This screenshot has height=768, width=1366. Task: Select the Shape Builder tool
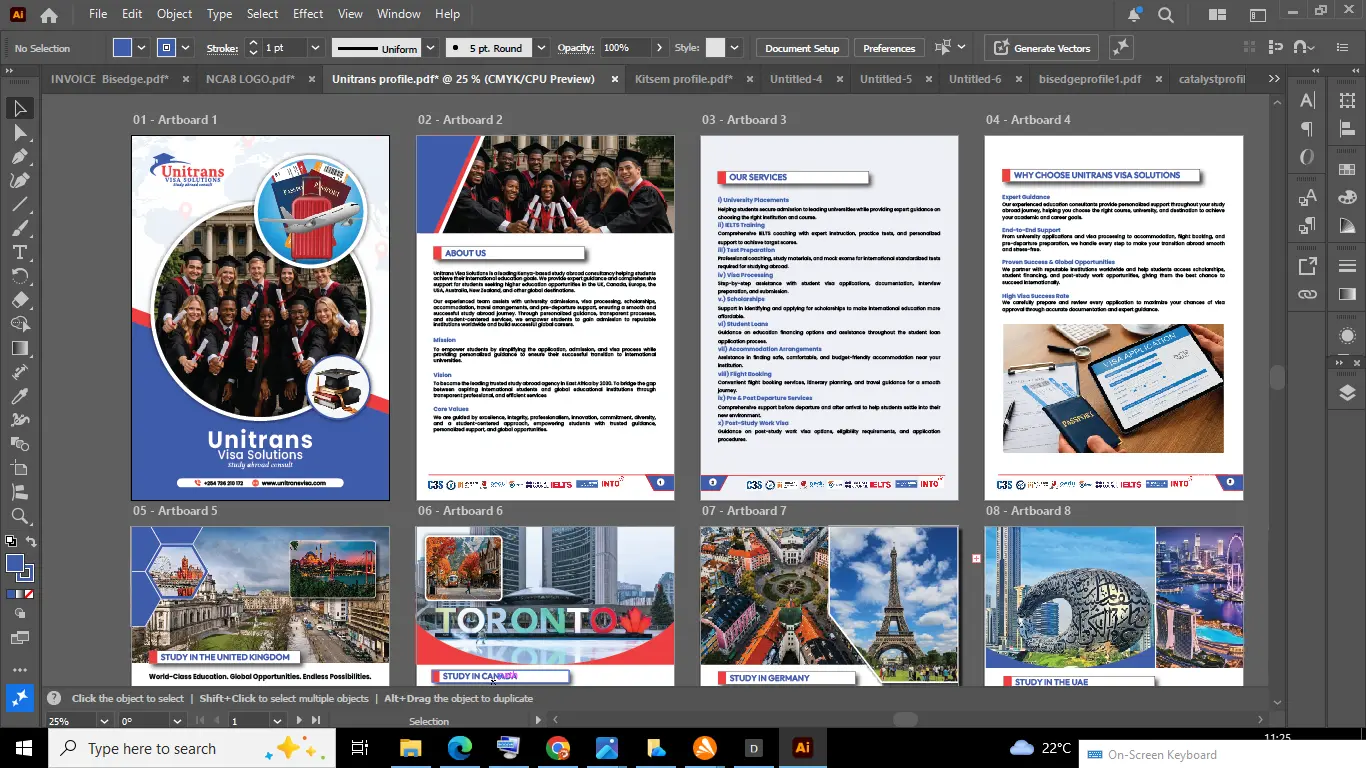click(20, 324)
